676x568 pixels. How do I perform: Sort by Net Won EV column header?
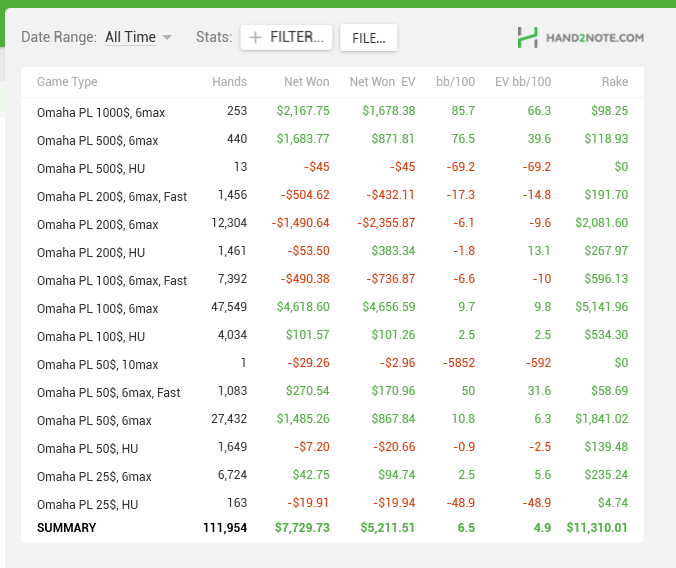click(x=382, y=82)
